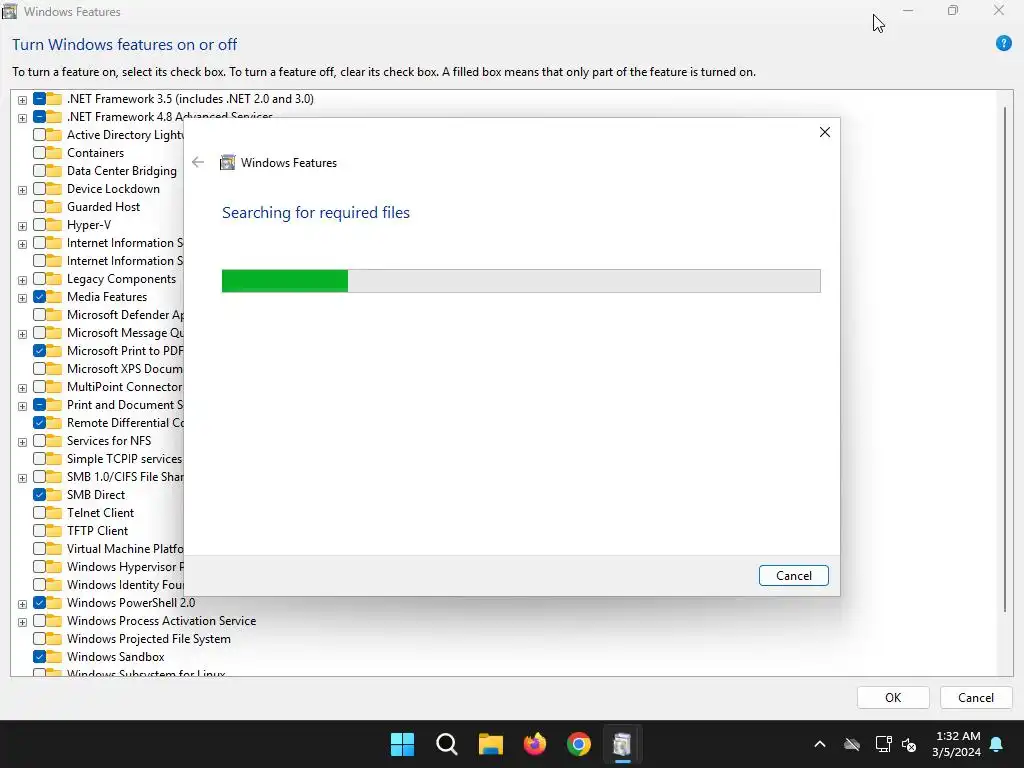Toggle the Containers checkbox

39,153
